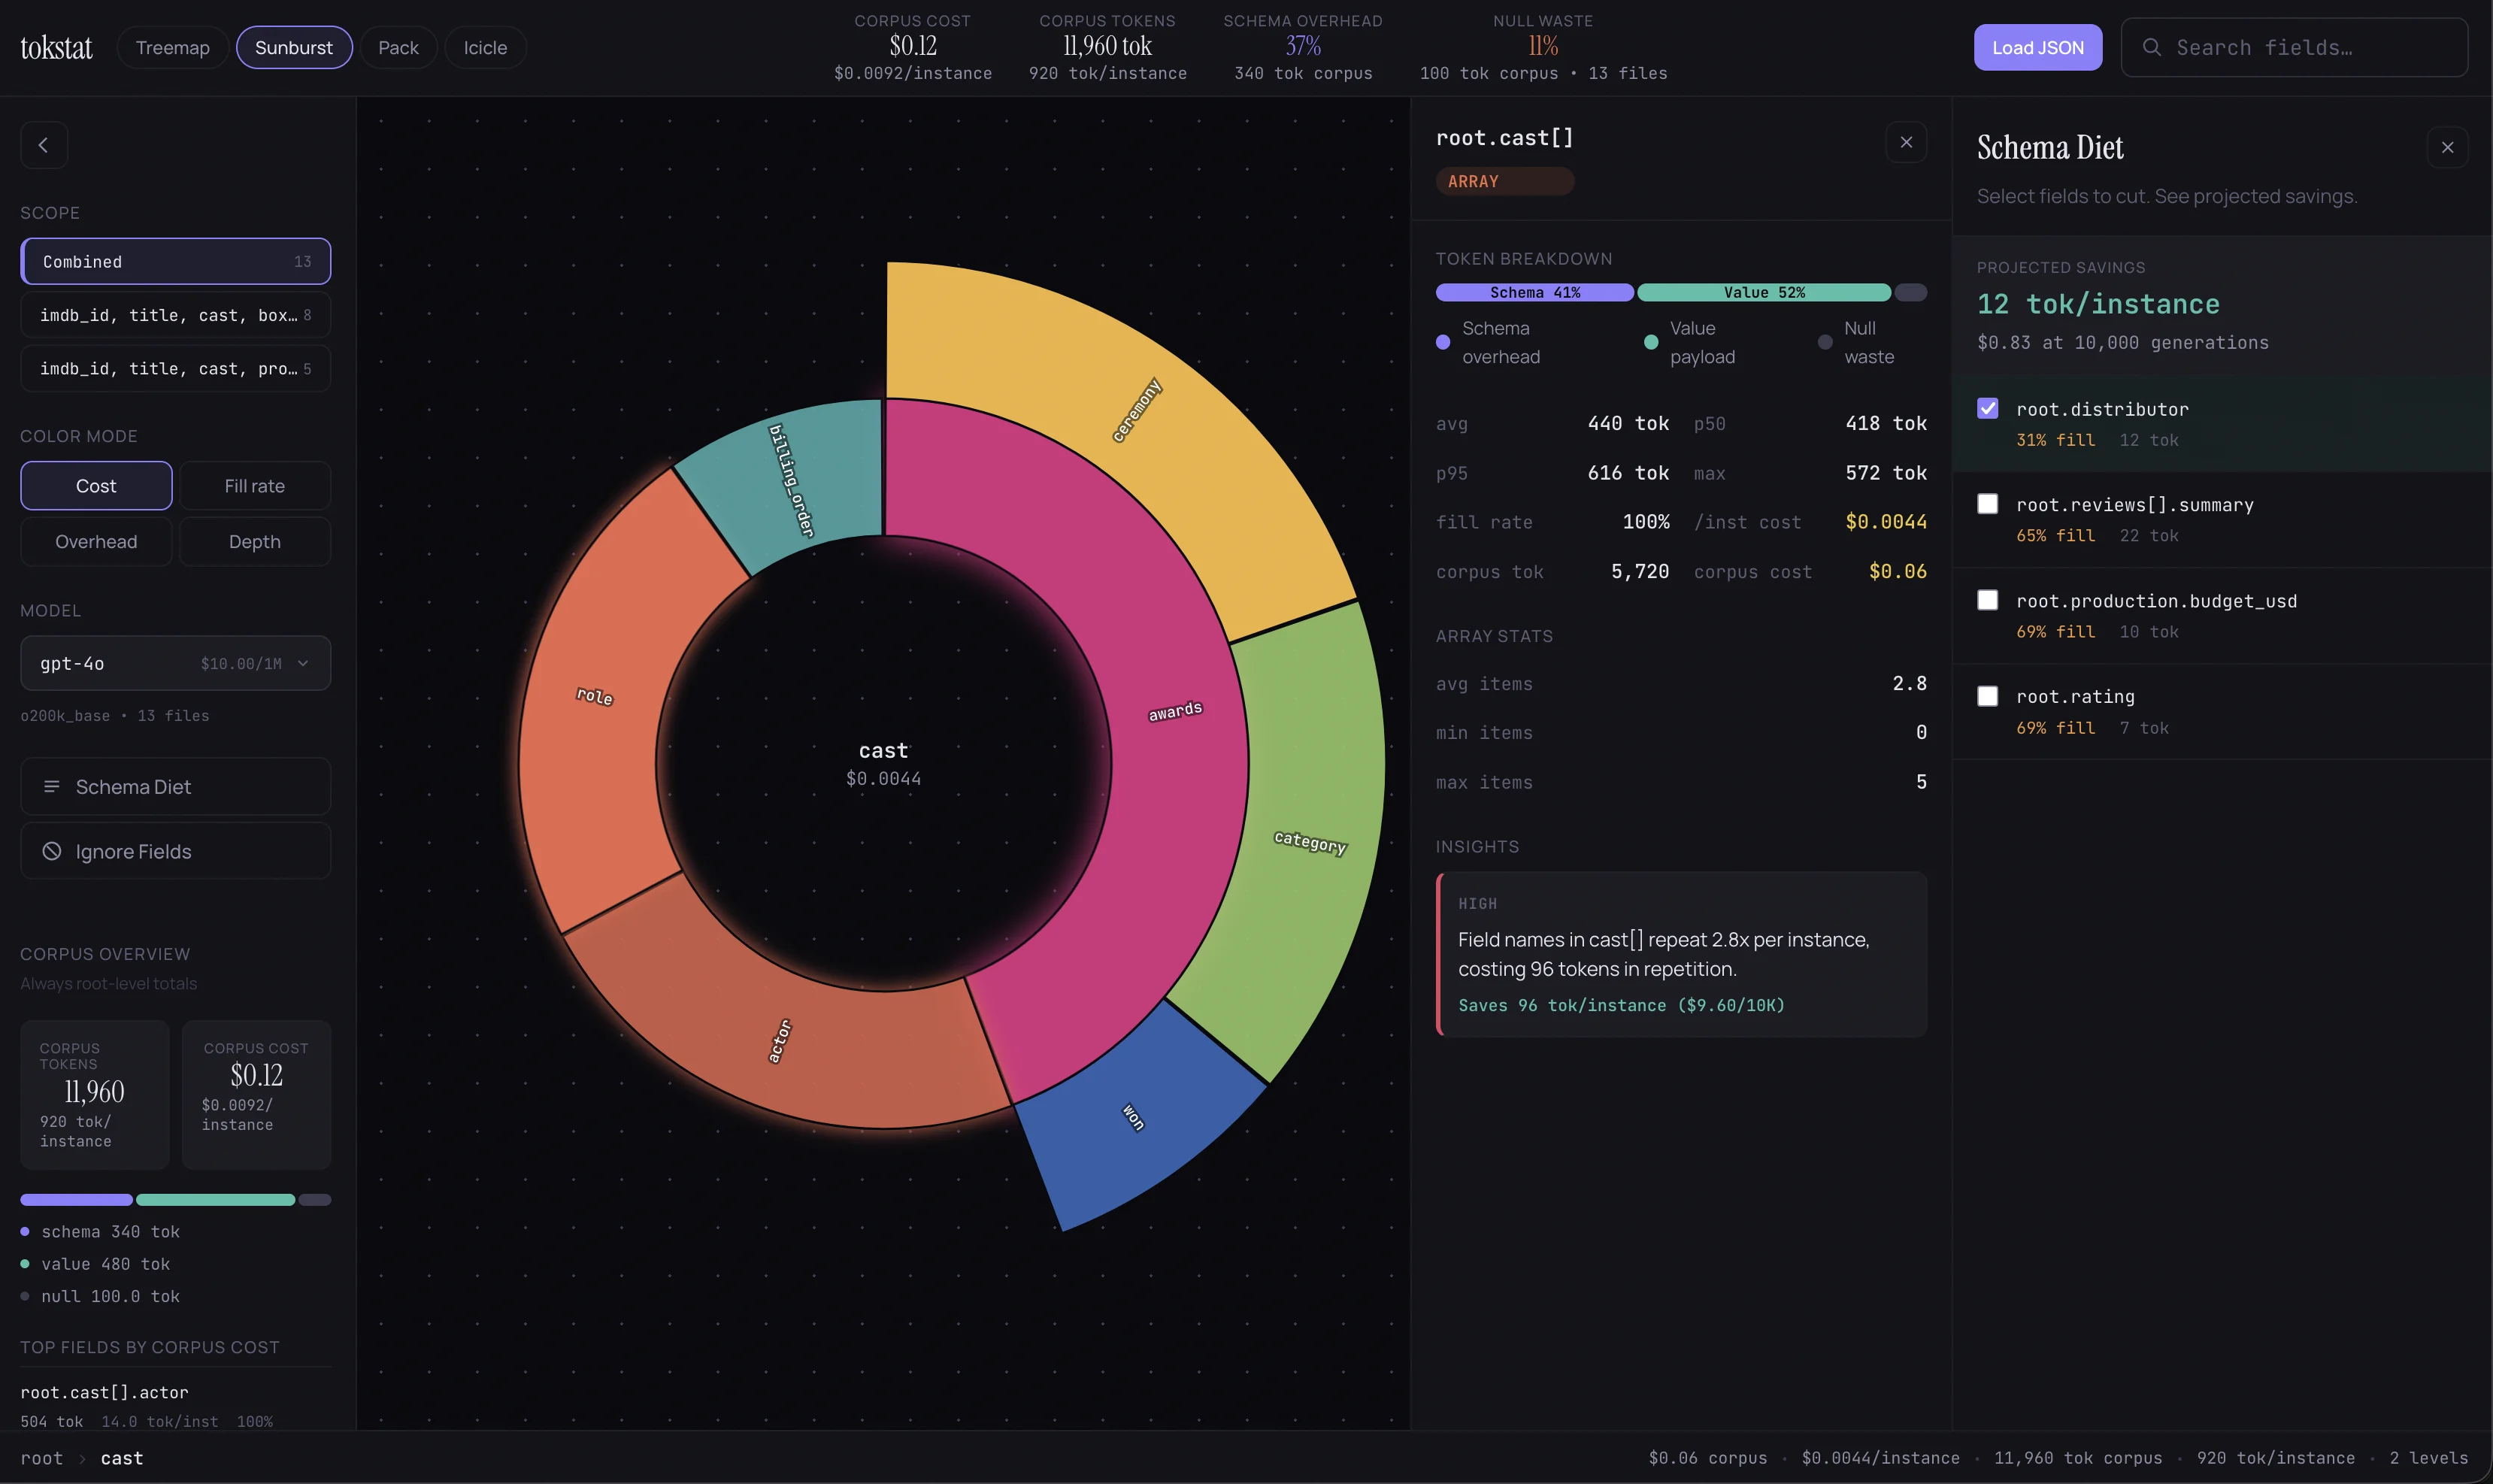Select Depth color mode
Viewport: 2493px width, 1484px height.
(x=255, y=541)
